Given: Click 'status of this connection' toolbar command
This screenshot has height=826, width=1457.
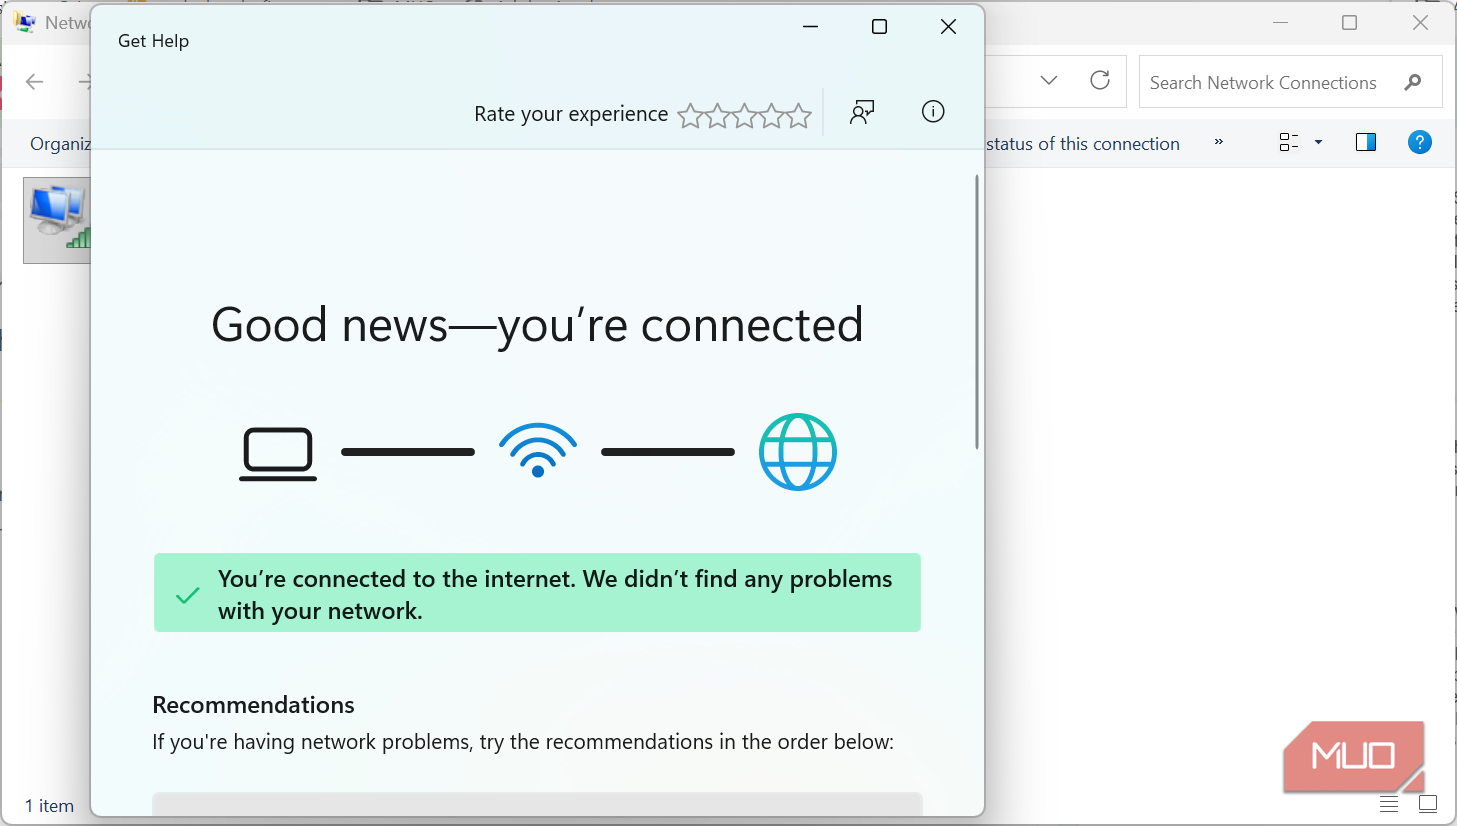Looking at the screenshot, I should (x=1083, y=144).
